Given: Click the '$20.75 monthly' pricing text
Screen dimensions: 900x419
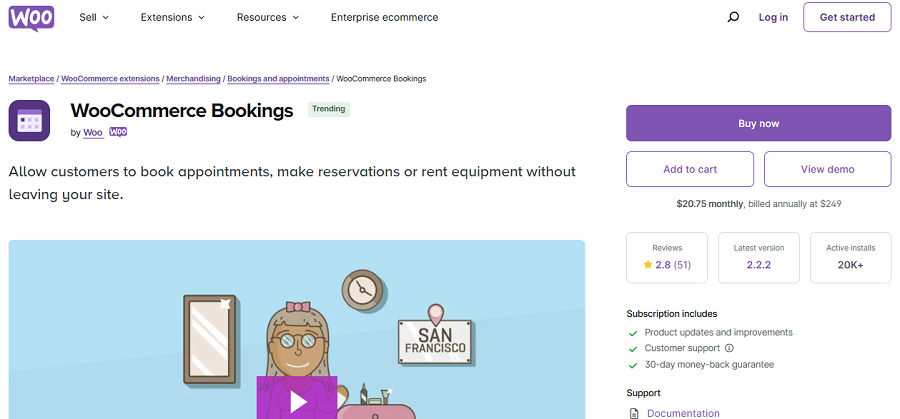Looking at the screenshot, I should pyautogui.click(x=710, y=204).
